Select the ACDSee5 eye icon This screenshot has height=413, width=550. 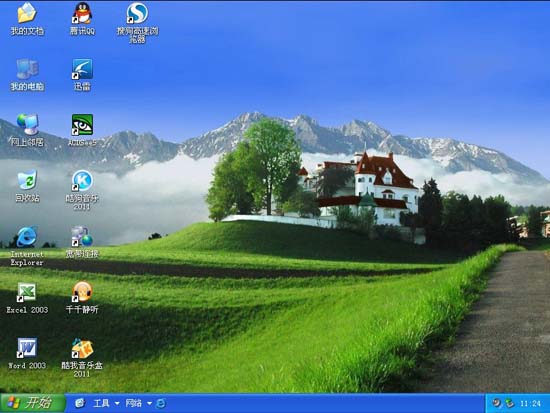82,125
